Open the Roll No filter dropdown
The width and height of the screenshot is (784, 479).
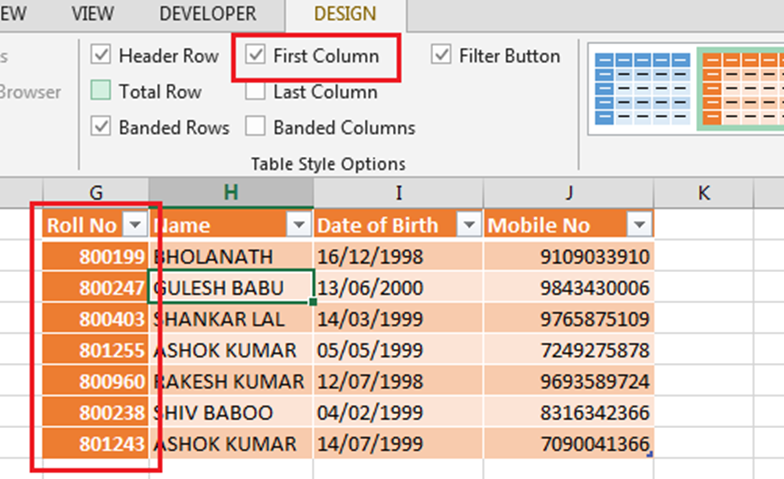click(x=134, y=225)
